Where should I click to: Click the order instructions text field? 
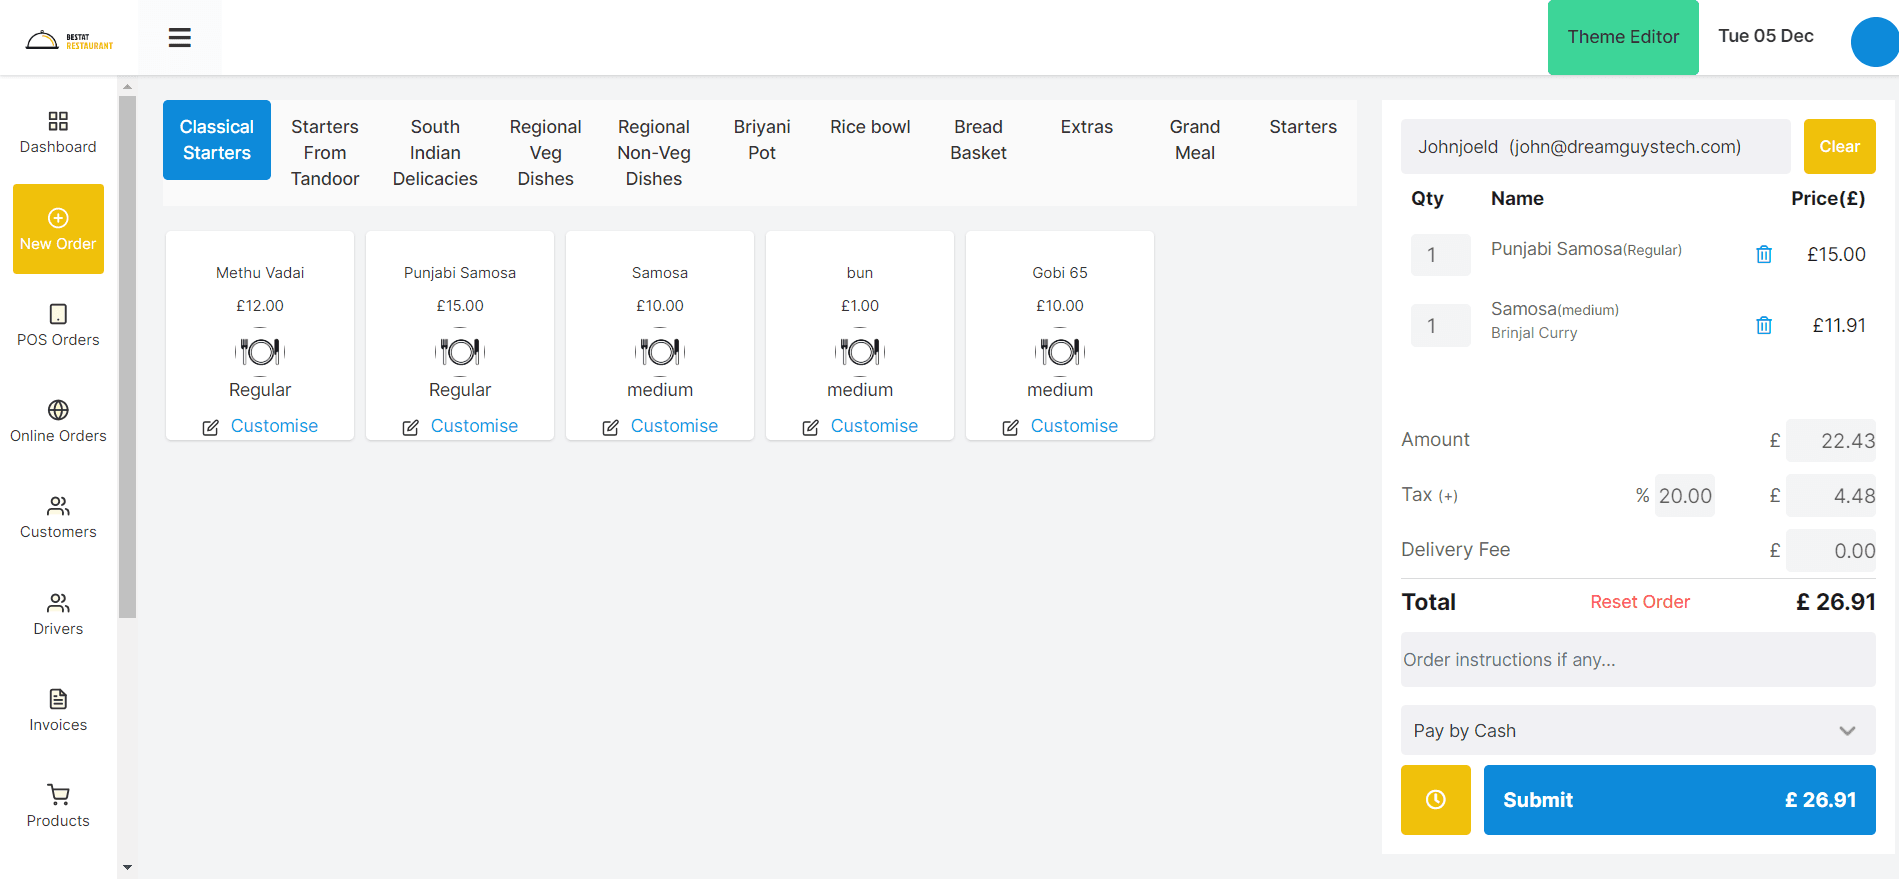tap(1637, 660)
